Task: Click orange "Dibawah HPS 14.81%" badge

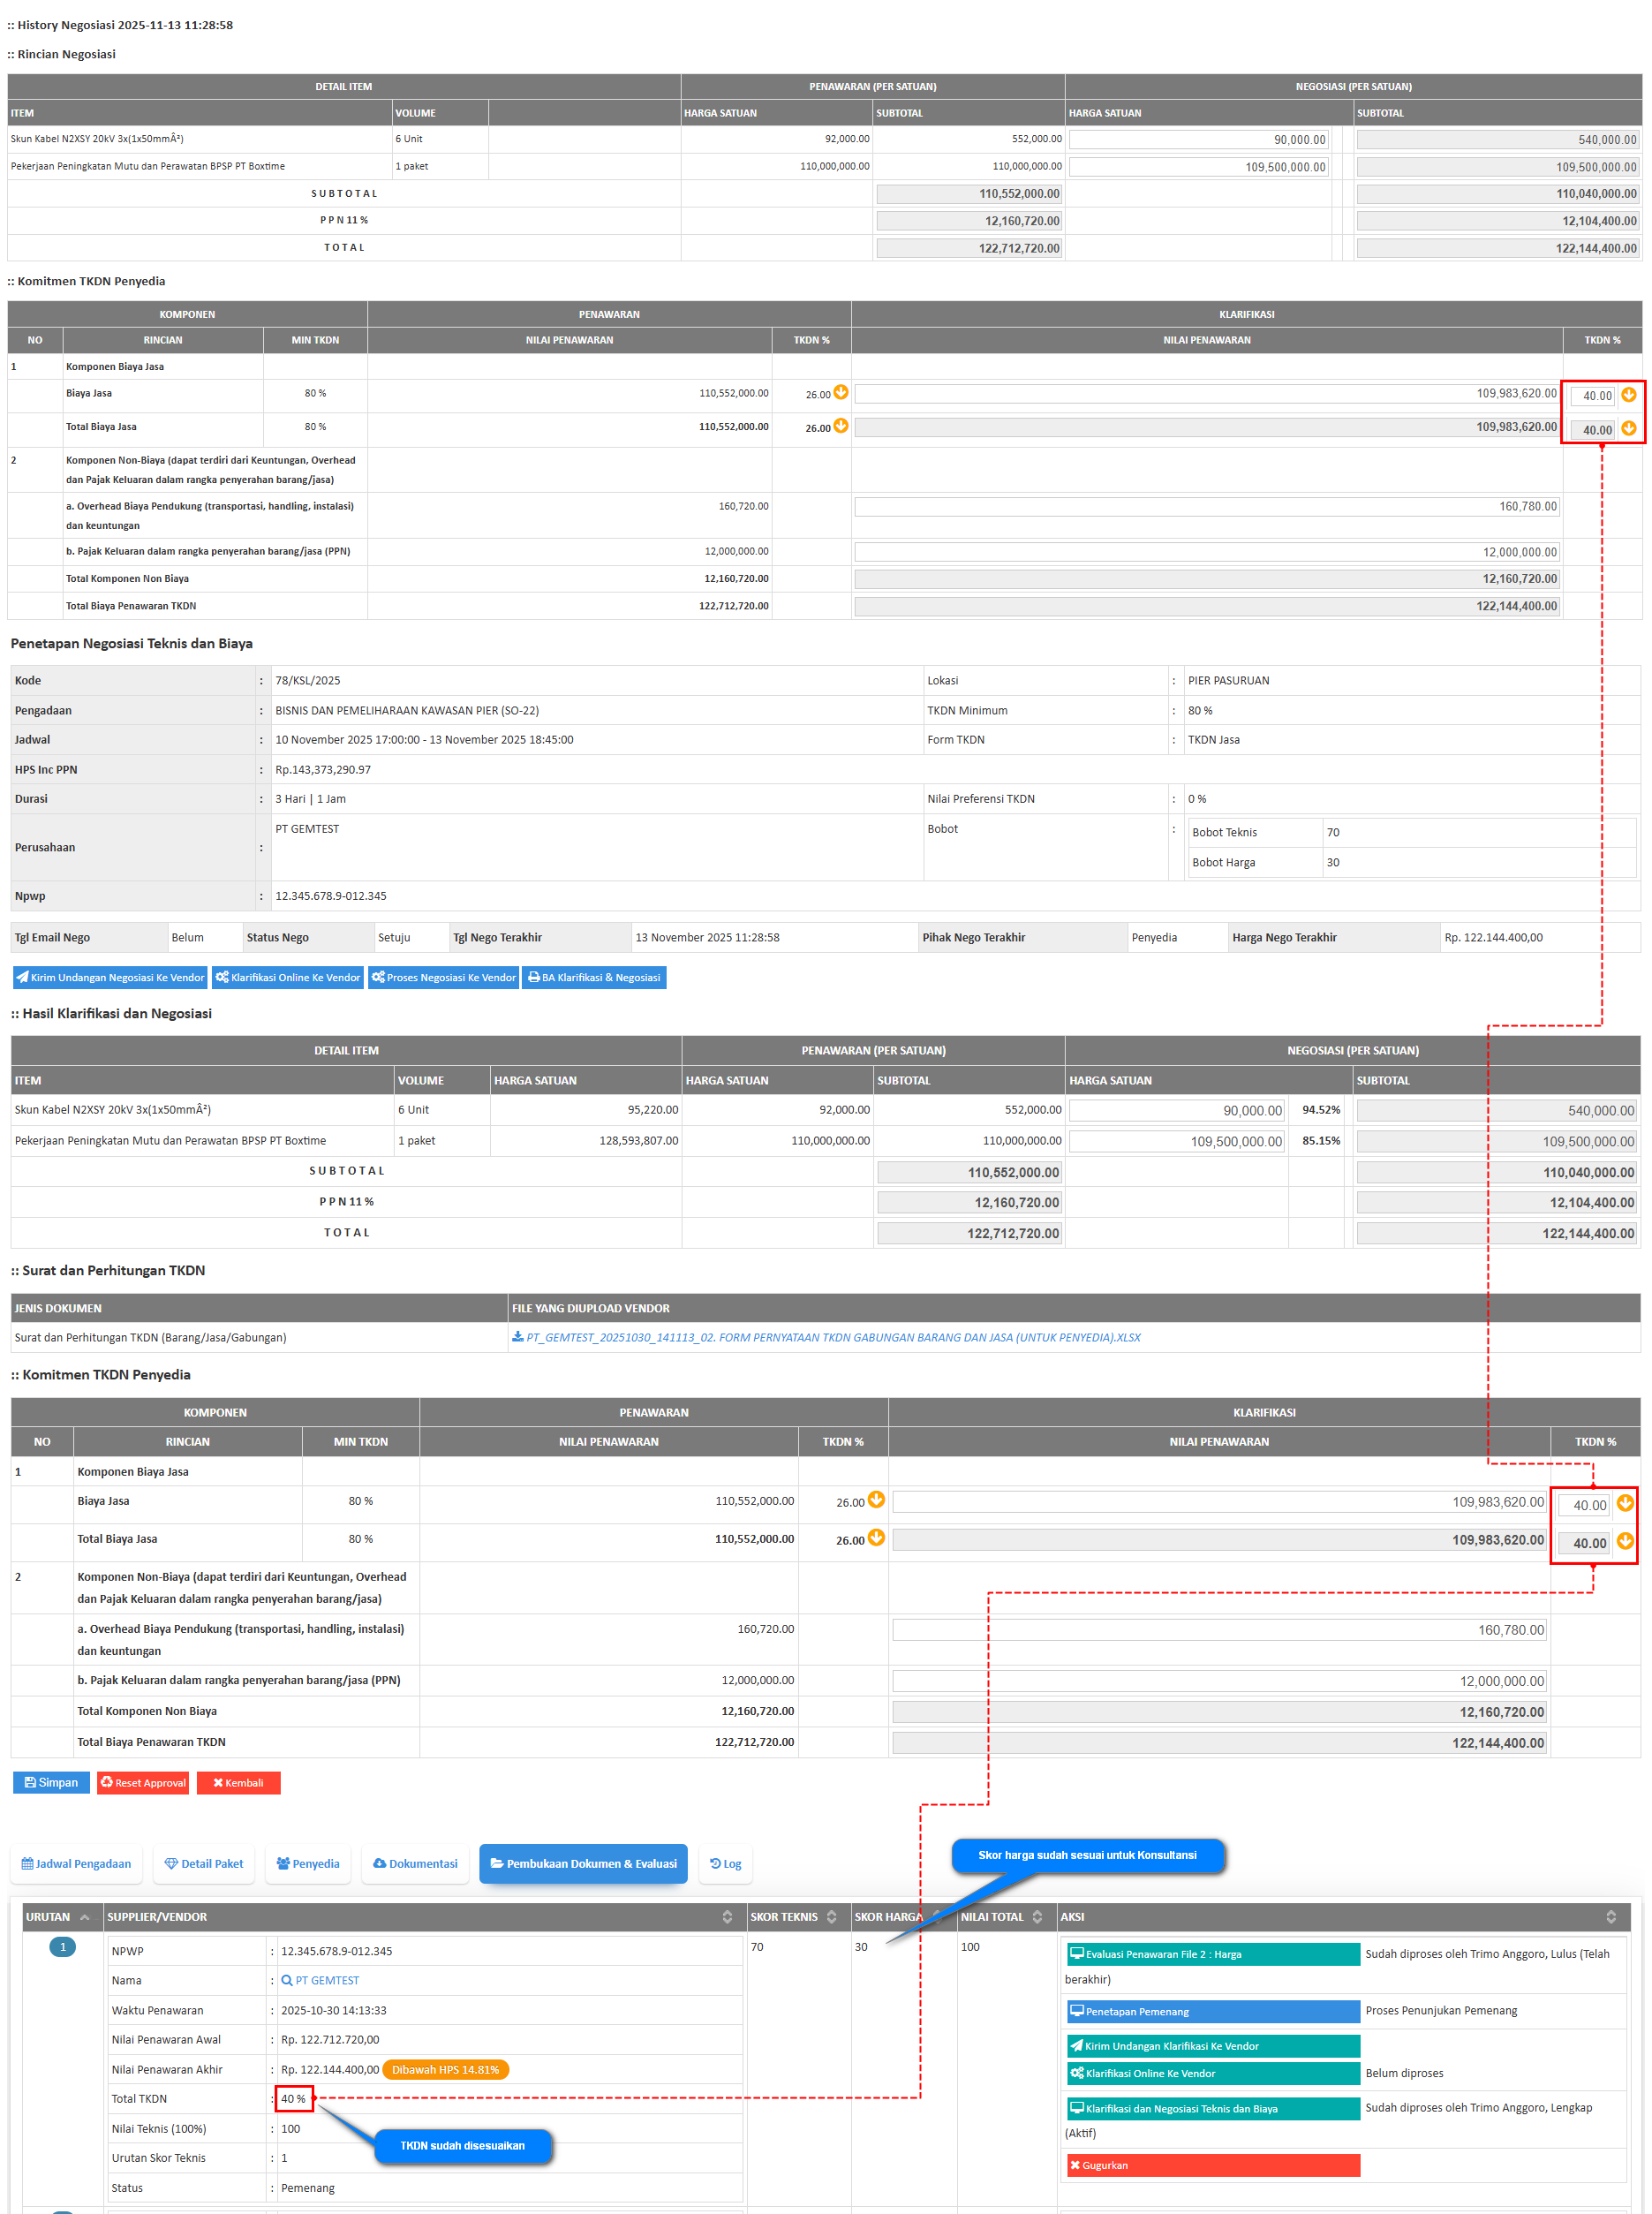Action: click(445, 2069)
